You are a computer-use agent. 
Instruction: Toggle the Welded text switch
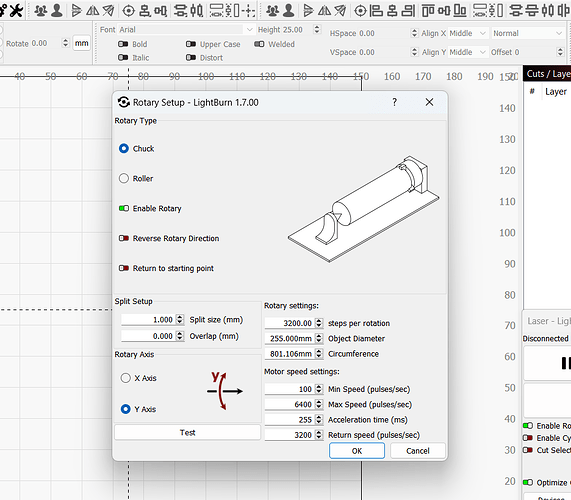tap(259, 44)
